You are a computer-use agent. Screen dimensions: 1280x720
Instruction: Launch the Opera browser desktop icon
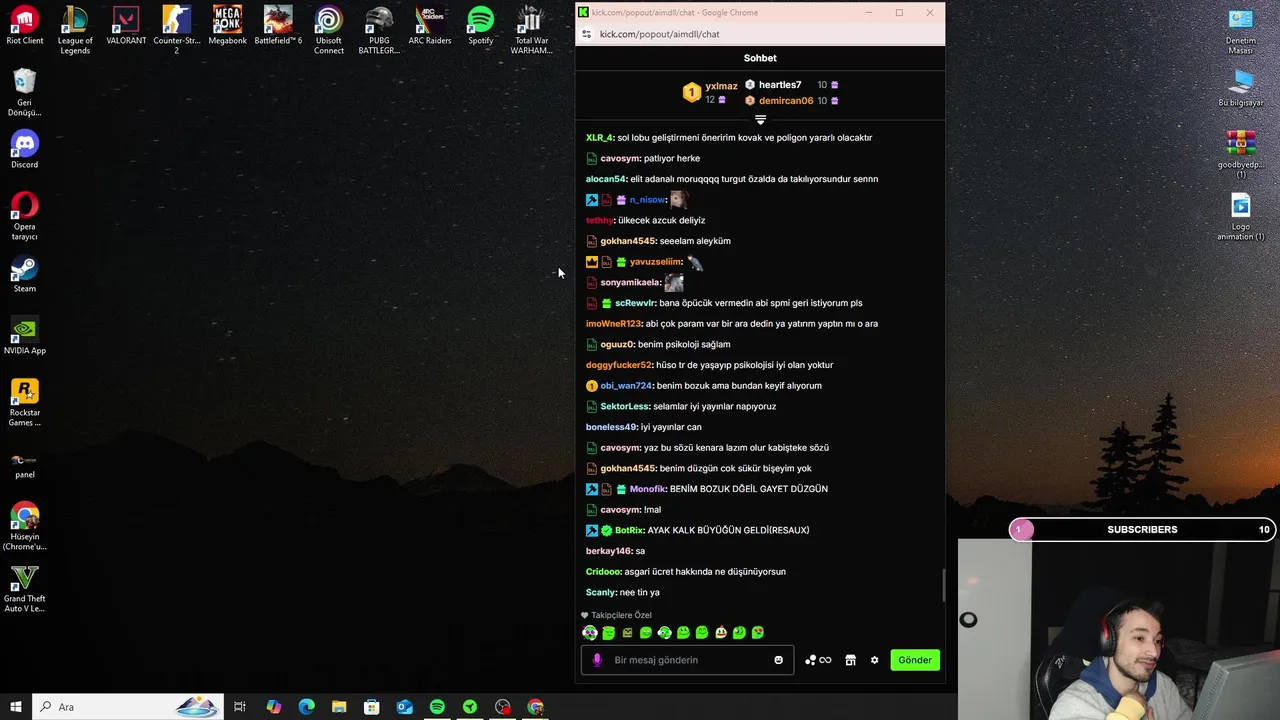[25, 216]
